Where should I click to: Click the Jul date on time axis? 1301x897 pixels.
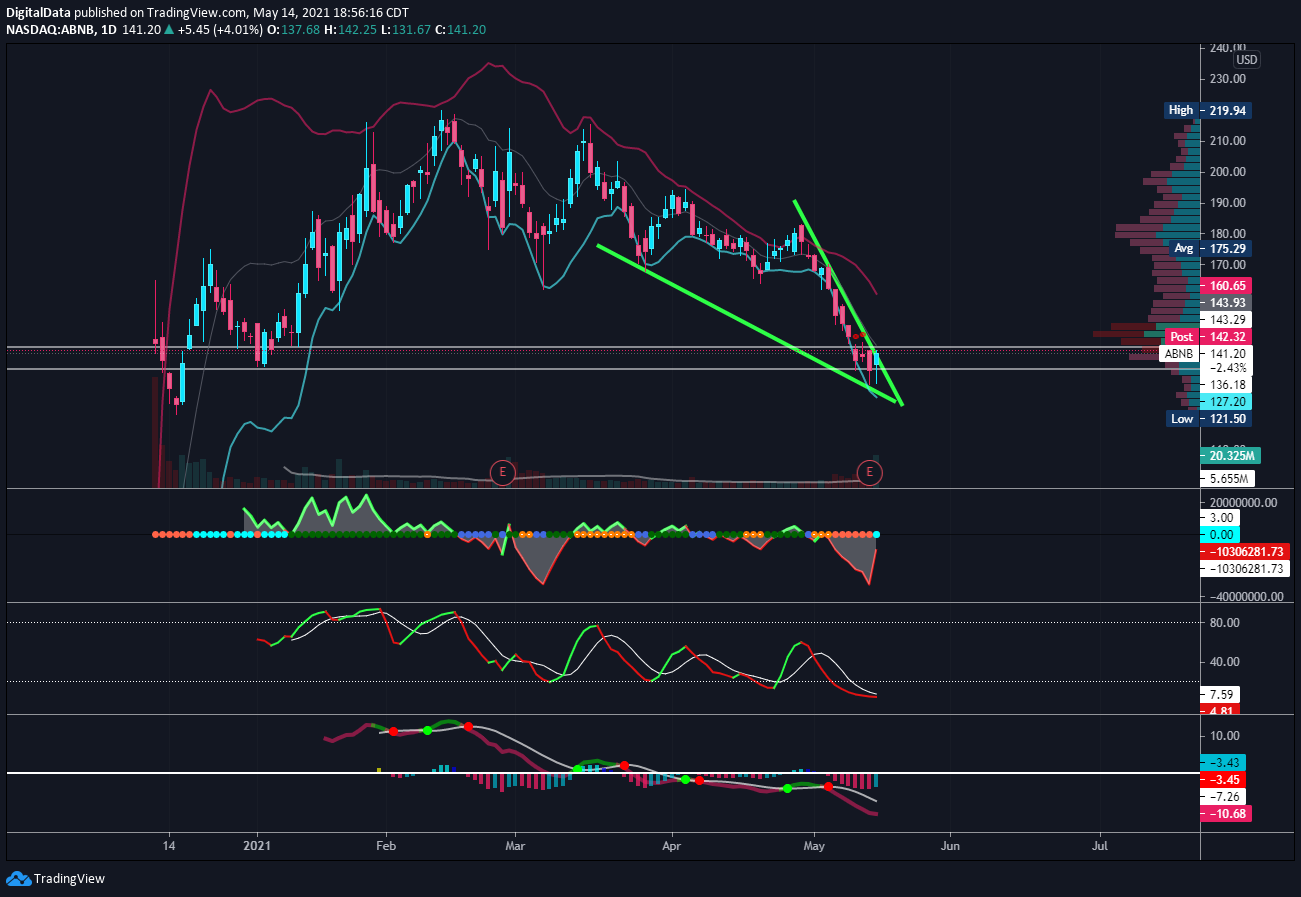(1101, 846)
